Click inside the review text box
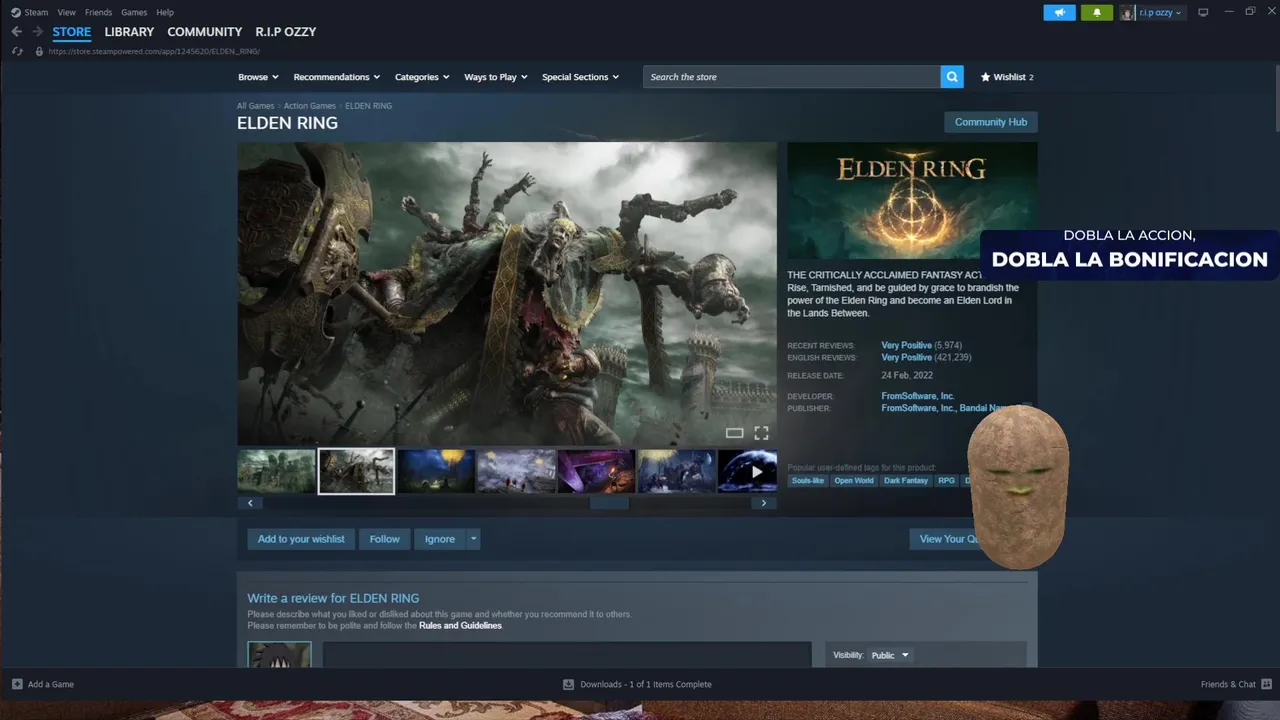The height and width of the screenshot is (720, 1280). (x=567, y=655)
